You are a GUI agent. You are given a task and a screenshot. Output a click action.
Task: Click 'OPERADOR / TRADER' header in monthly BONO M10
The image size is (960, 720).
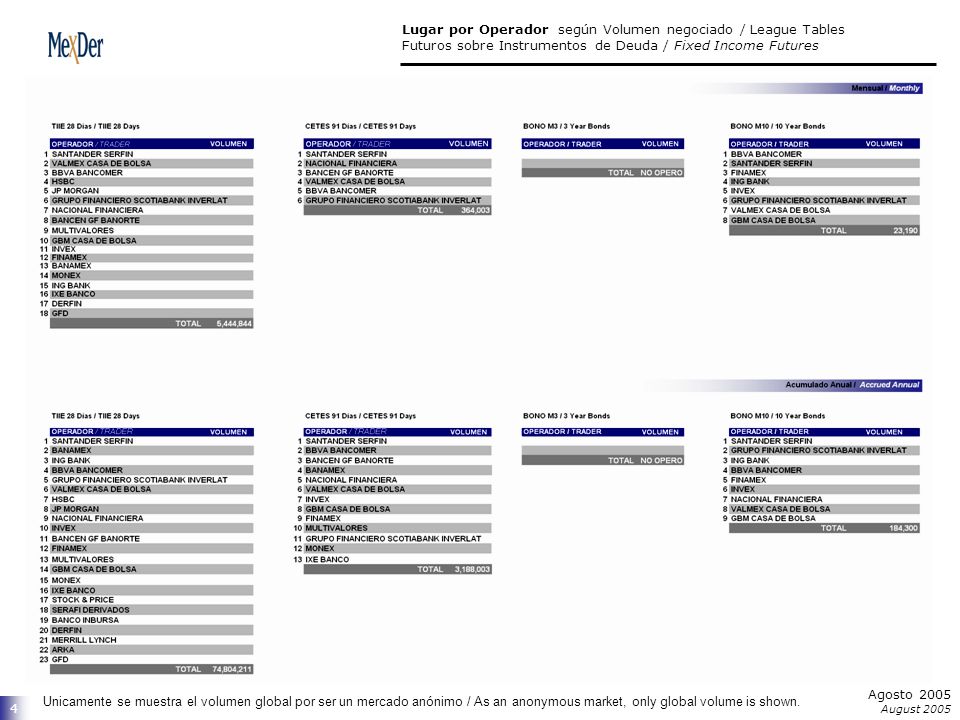pos(770,144)
